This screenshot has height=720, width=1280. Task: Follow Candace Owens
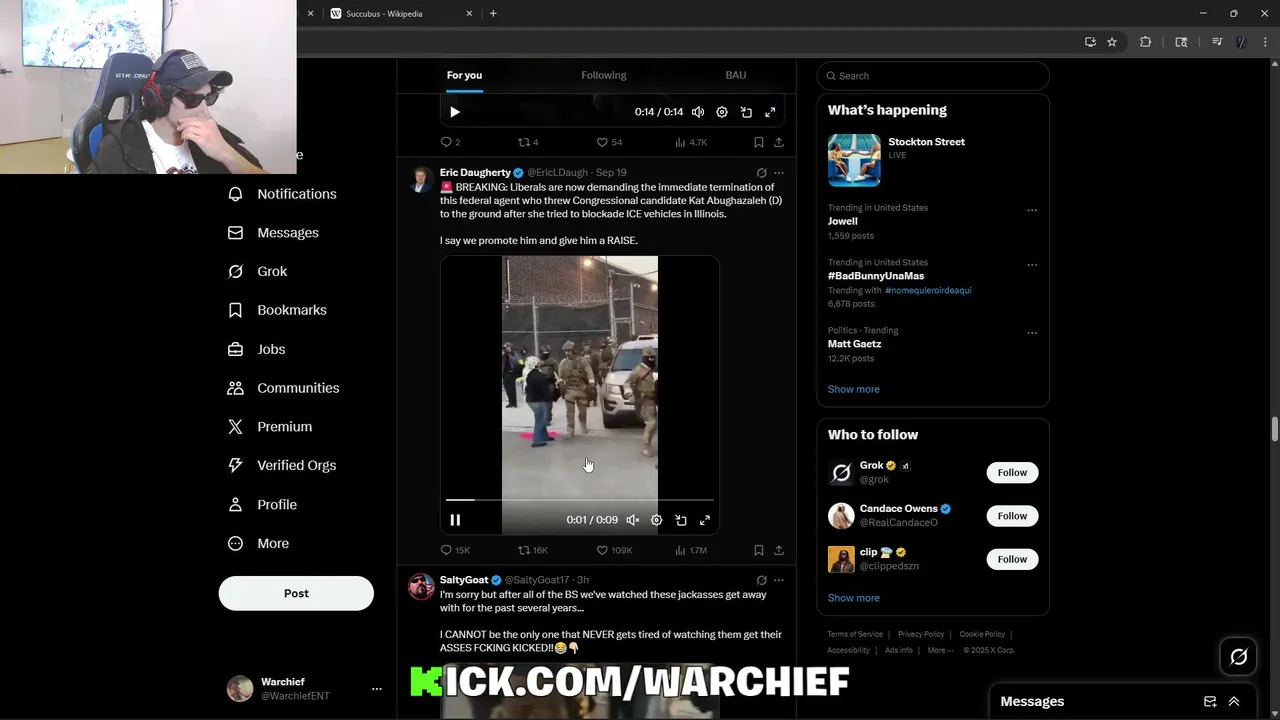[x=1012, y=516]
